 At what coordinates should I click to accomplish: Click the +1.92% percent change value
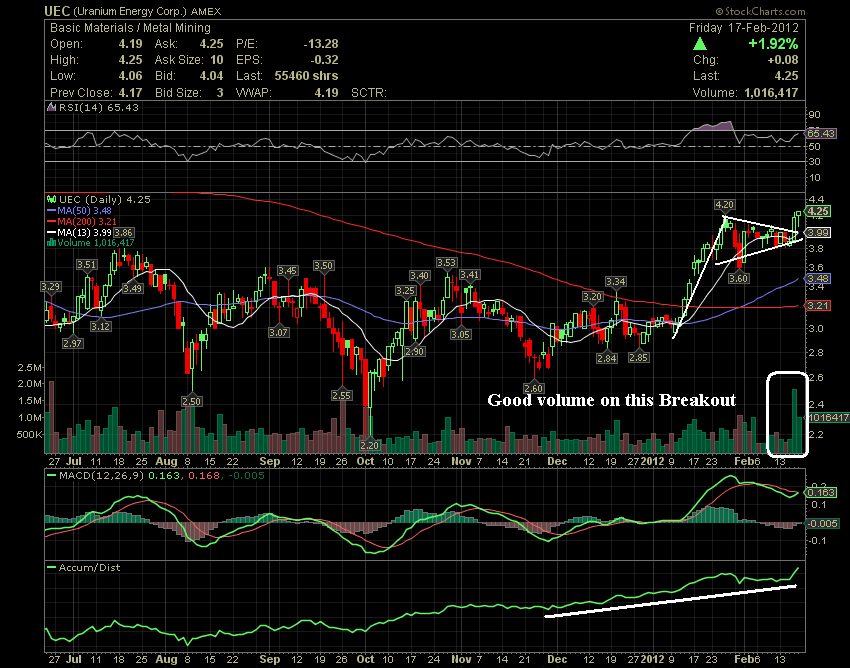[773, 44]
